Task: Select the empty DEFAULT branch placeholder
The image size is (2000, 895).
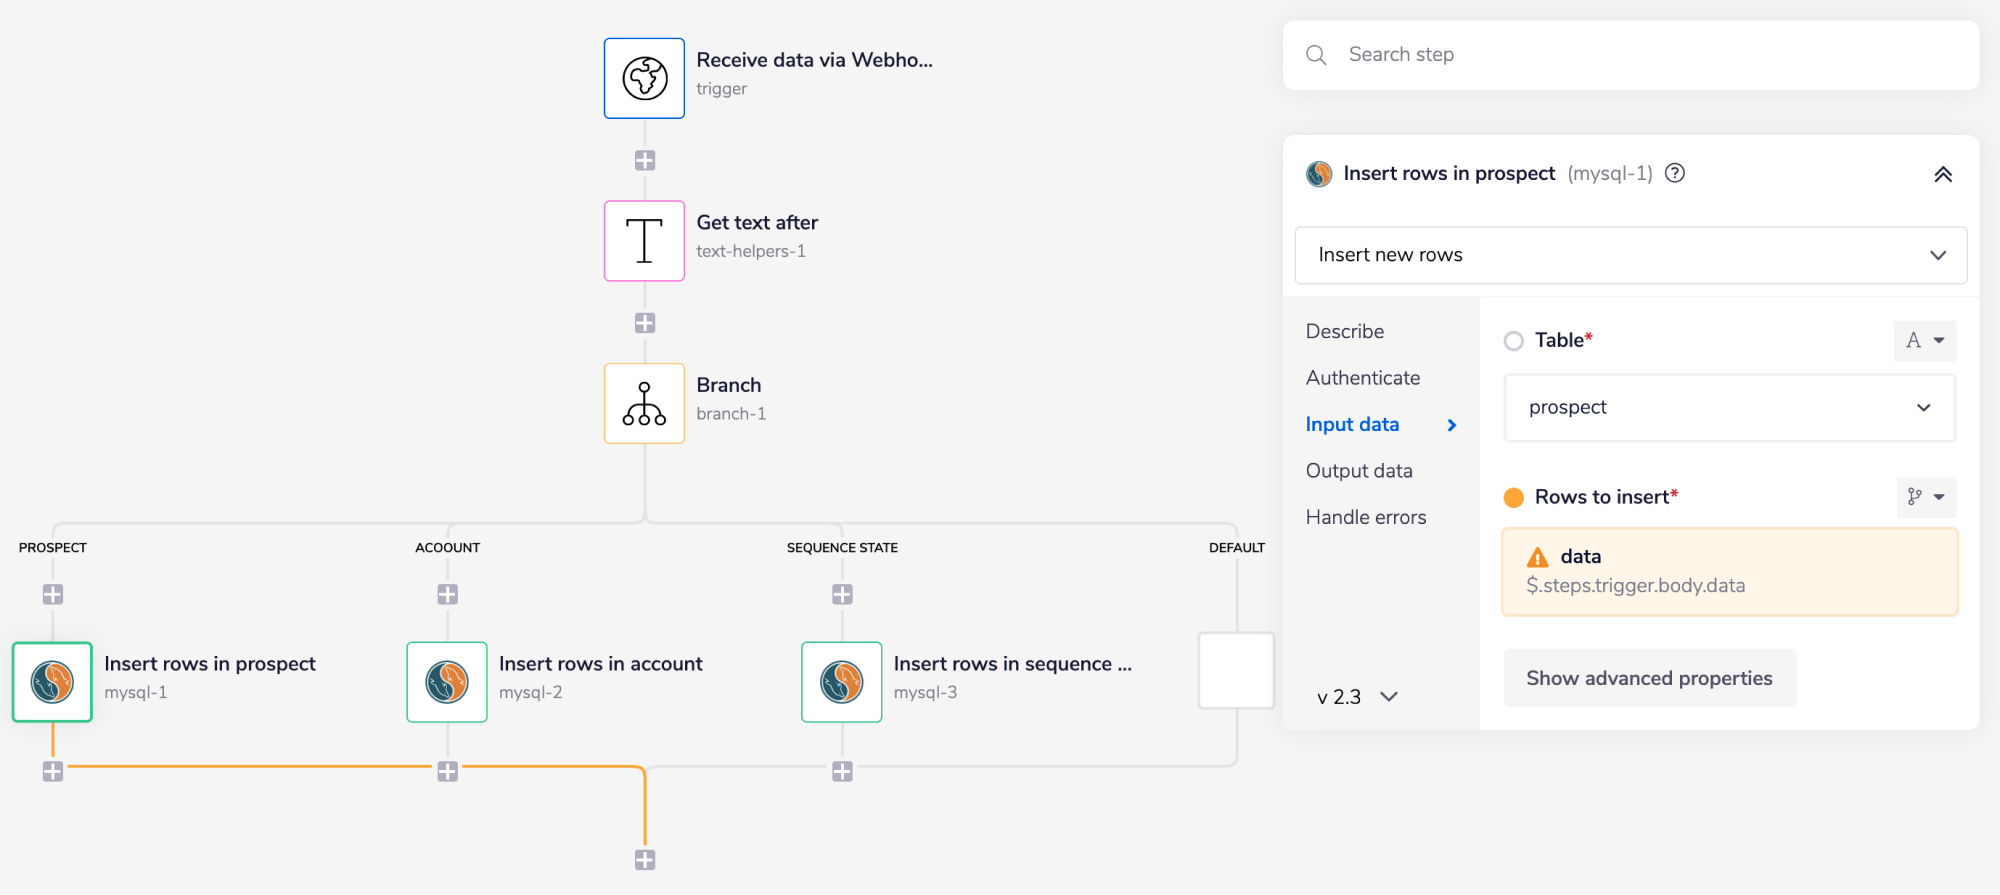Action: [1236, 670]
